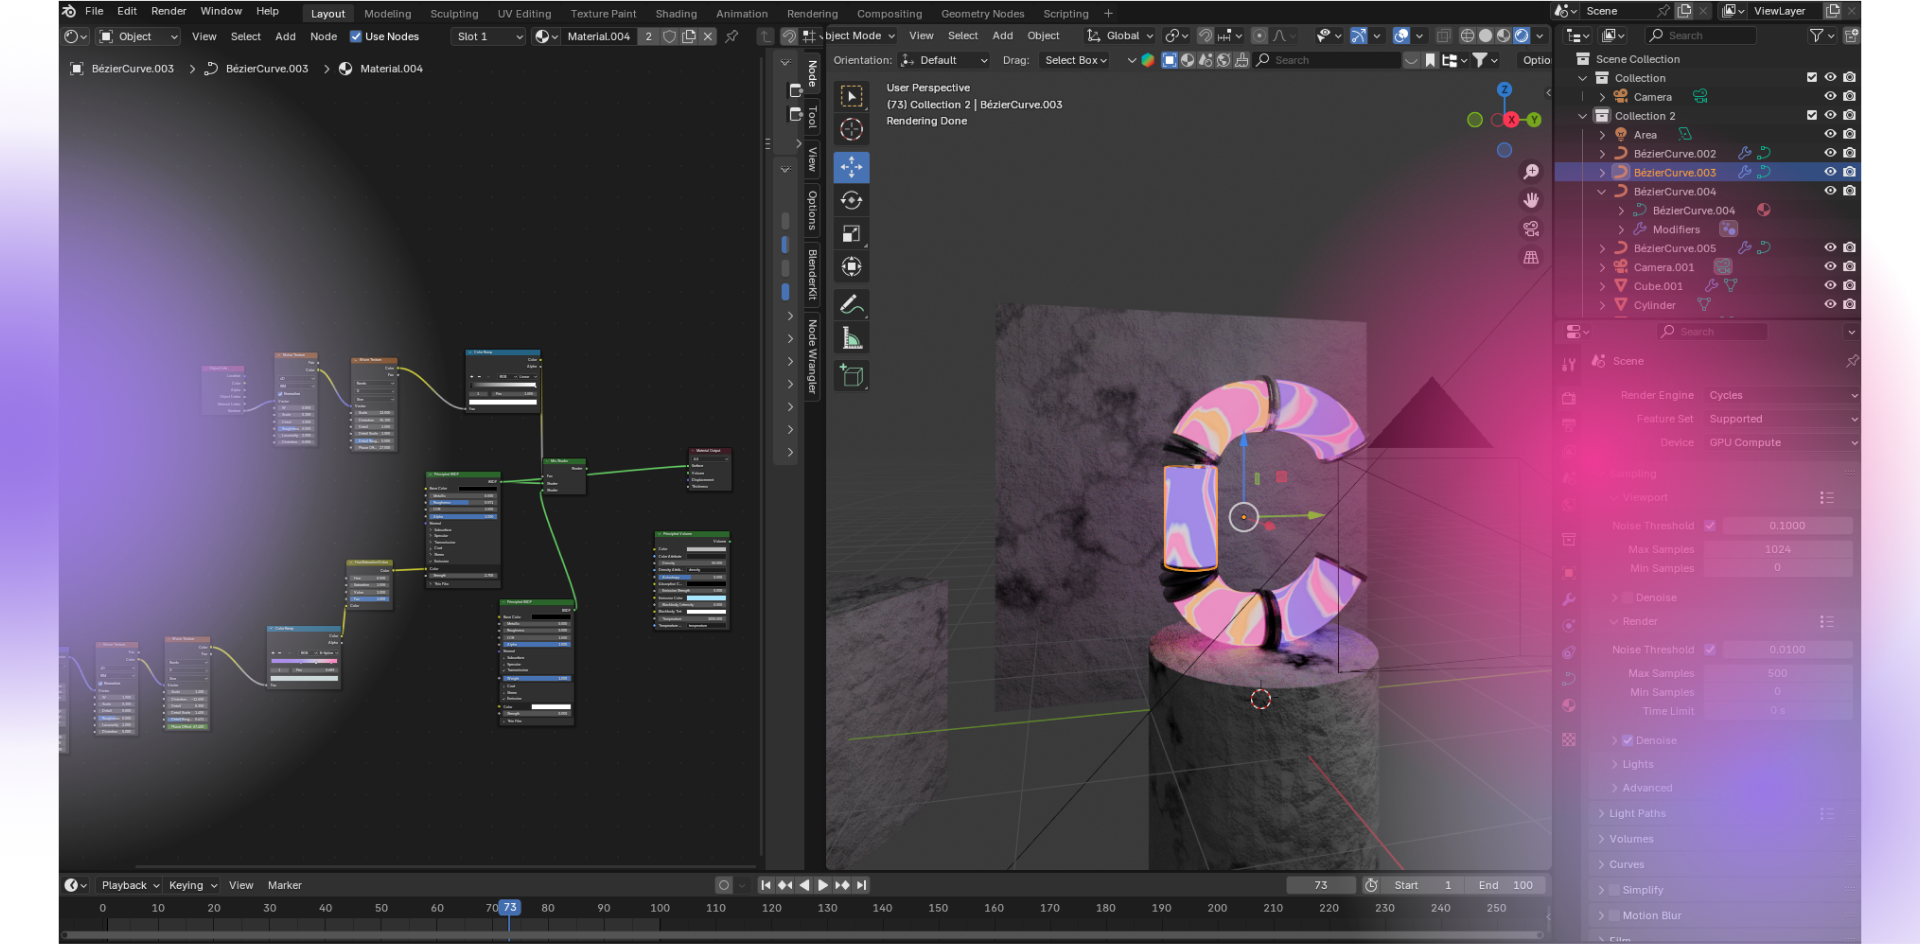The height and width of the screenshot is (944, 1920).
Task: Select the Move tool in viewport toolbar
Action: (x=851, y=167)
